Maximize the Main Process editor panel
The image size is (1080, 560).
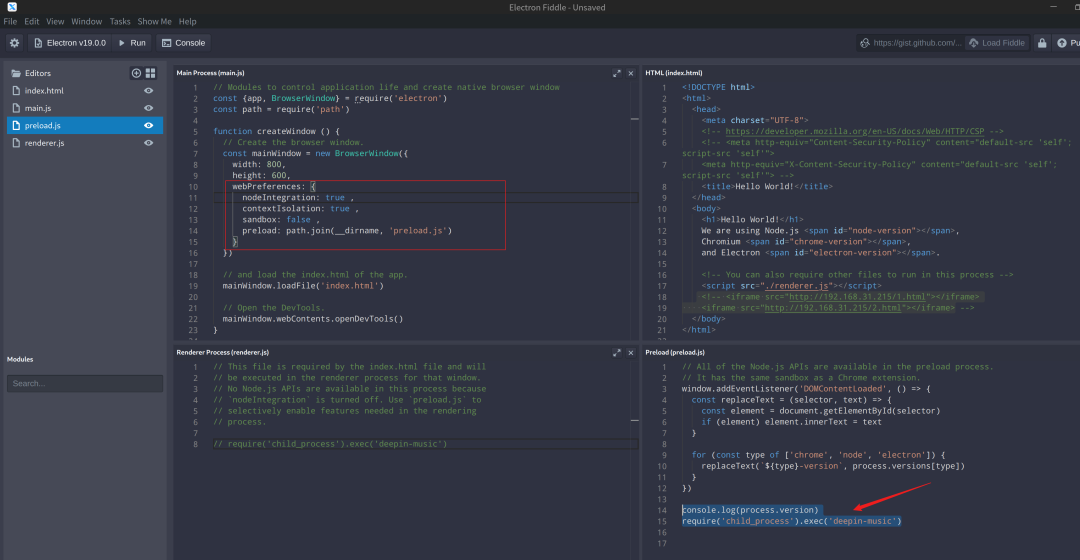(617, 73)
